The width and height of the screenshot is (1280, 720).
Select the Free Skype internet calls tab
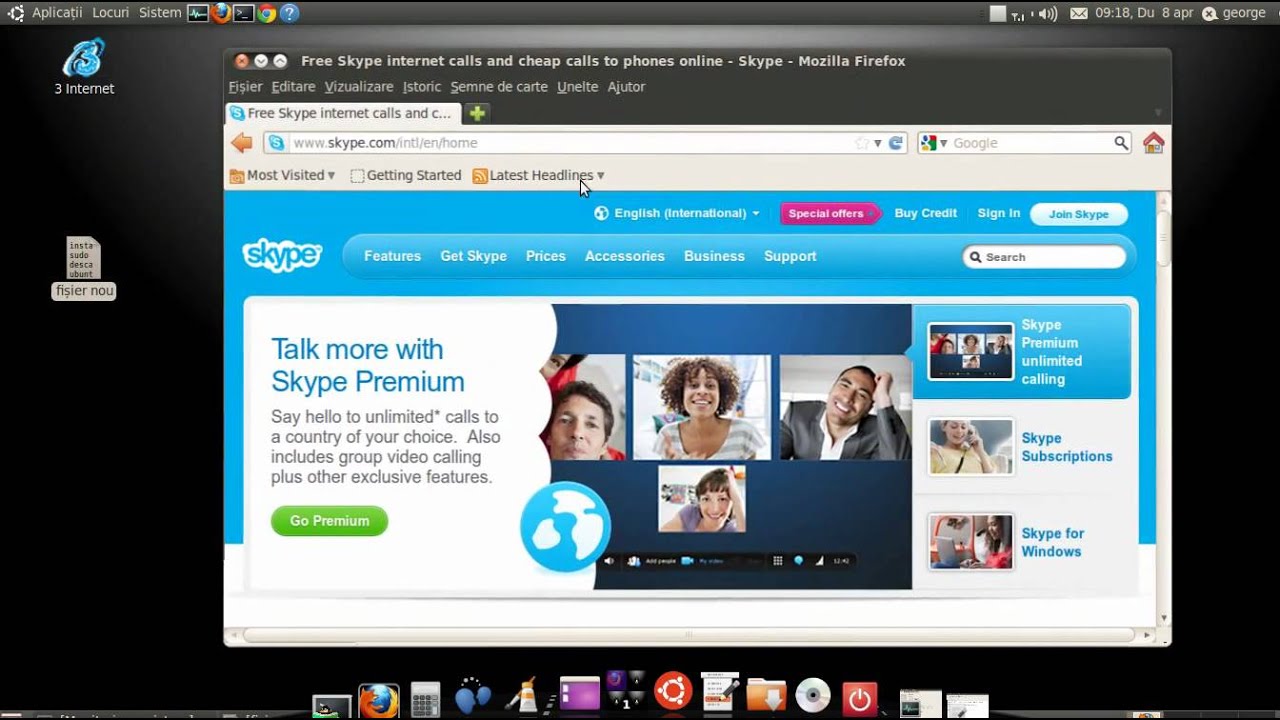point(344,113)
